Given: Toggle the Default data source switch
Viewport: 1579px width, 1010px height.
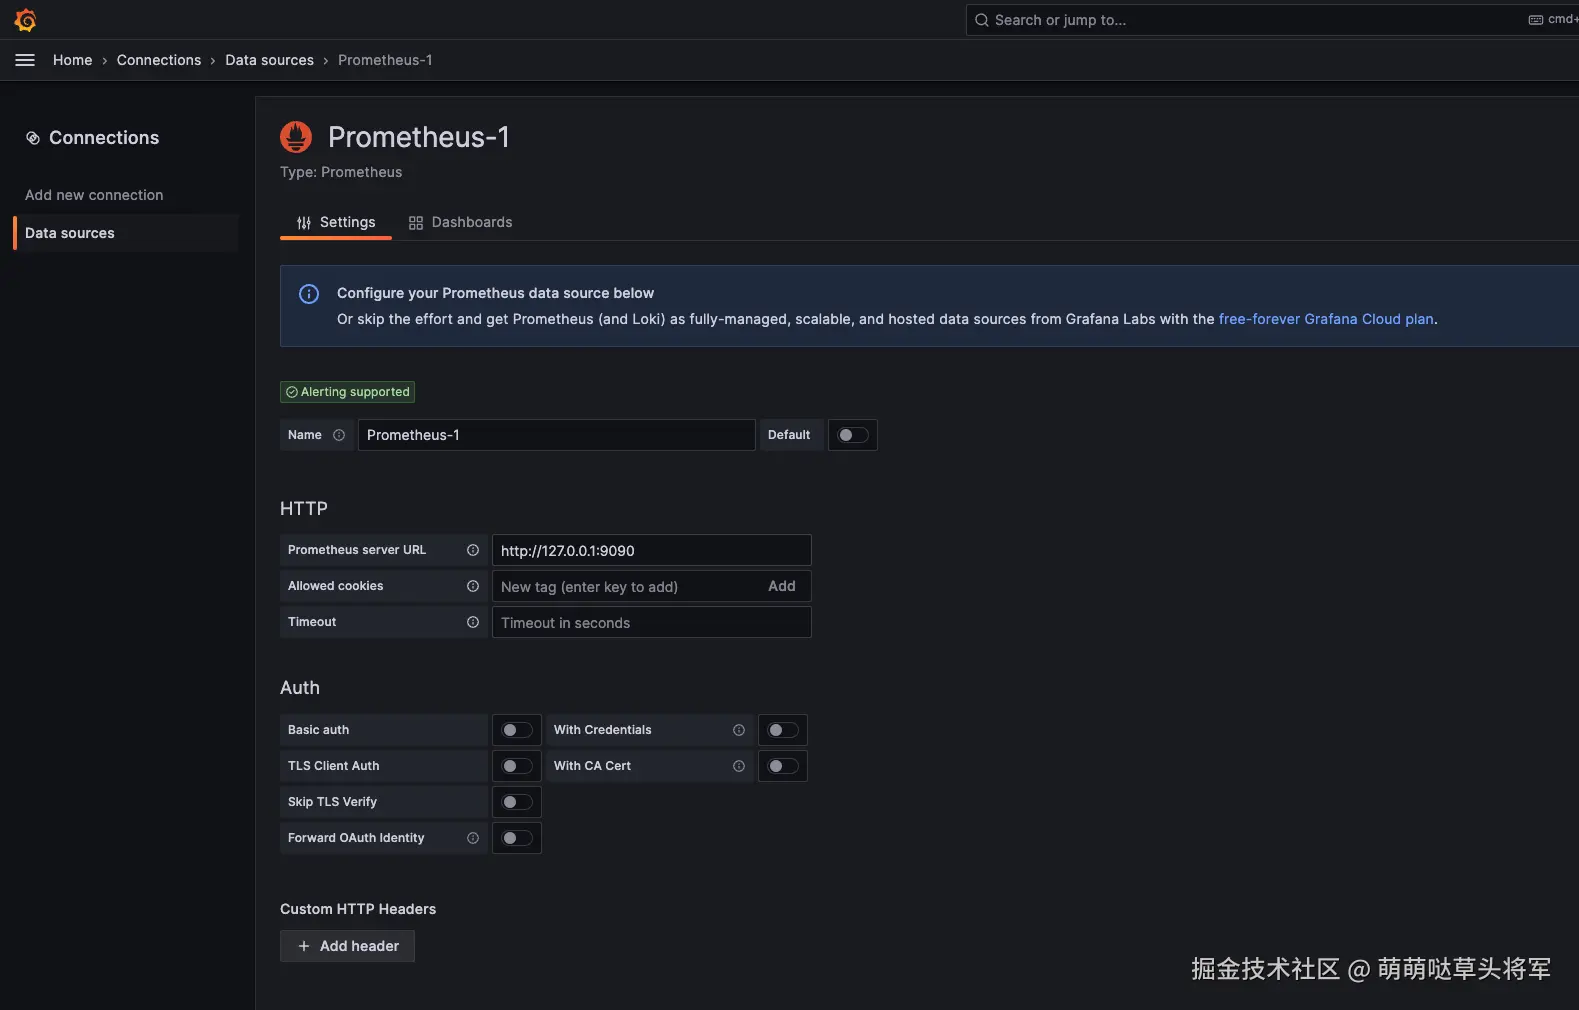Looking at the screenshot, I should coord(853,435).
